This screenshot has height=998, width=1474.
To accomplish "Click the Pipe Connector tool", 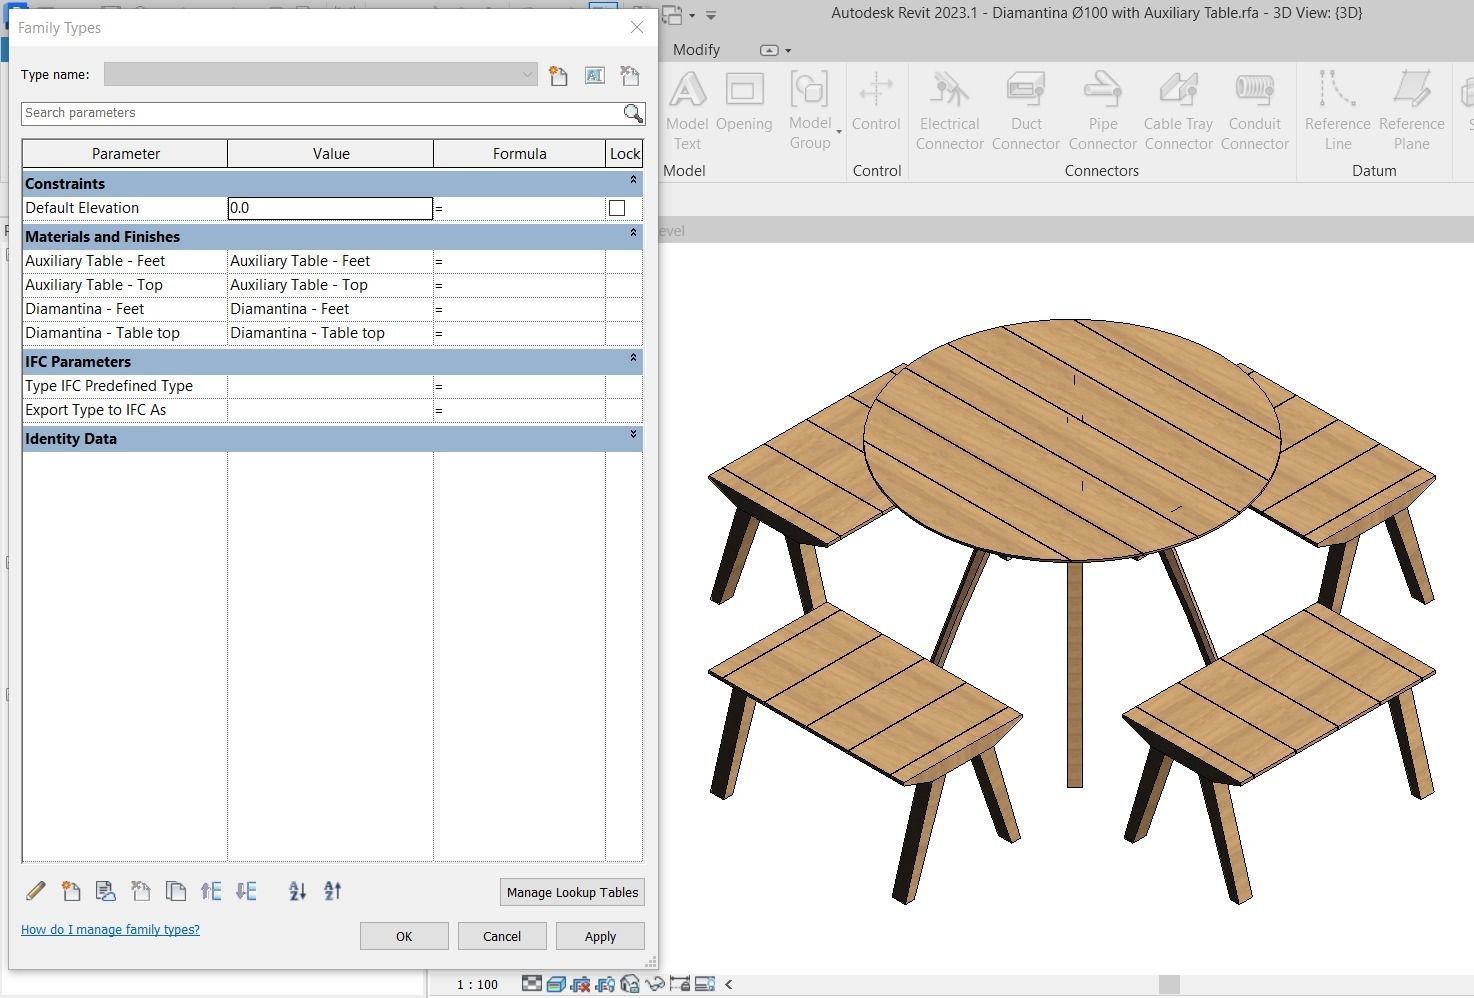I will click(x=1103, y=111).
